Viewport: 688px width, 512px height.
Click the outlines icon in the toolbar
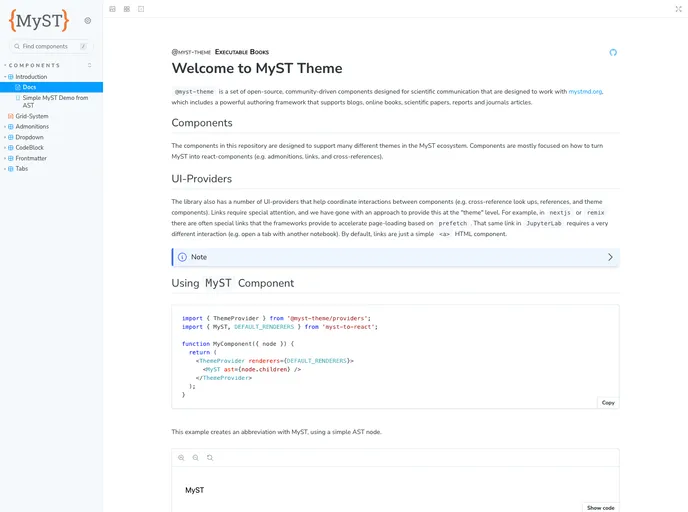[141, 9]
